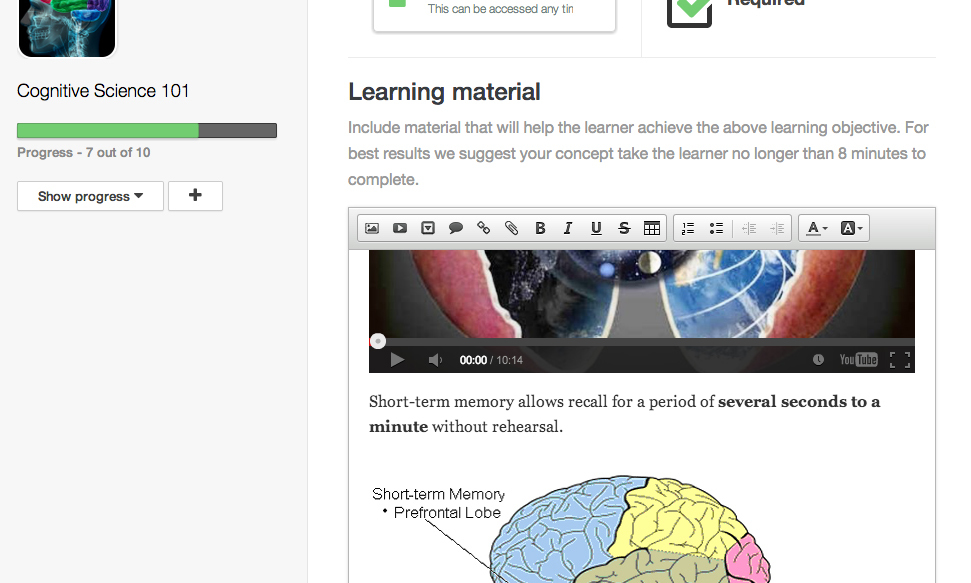This screenshot has height=583, width=971.
Task: Add a comment bubble in the editor
Action: point(456,228)
